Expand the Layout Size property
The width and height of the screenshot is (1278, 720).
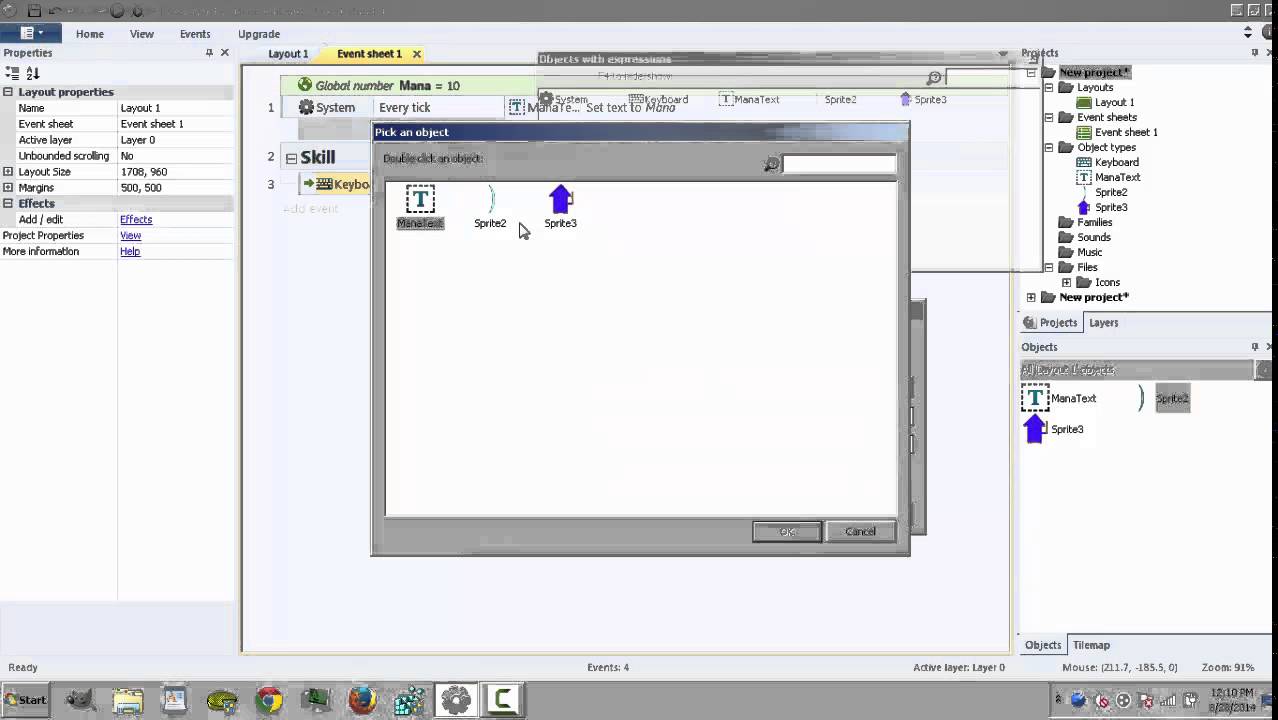(x=8, y=172)
